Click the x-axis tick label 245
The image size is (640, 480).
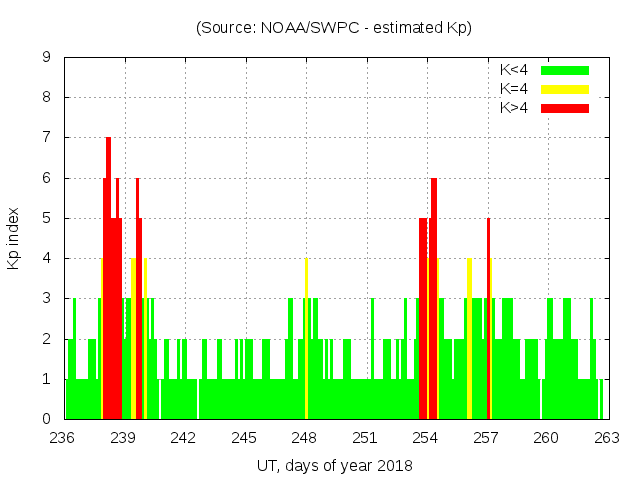pyautogui.click(x=244, y=438)
